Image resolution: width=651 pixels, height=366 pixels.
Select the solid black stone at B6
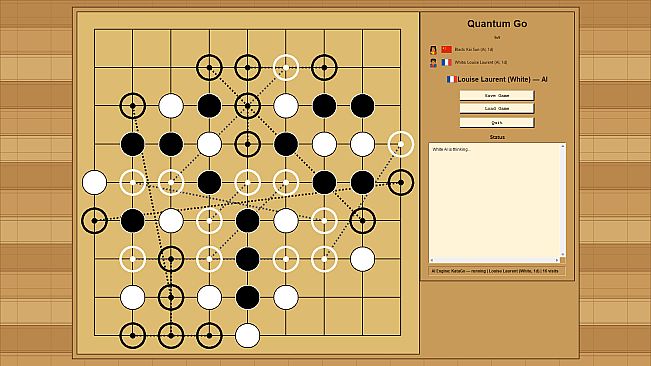point(132,144)
